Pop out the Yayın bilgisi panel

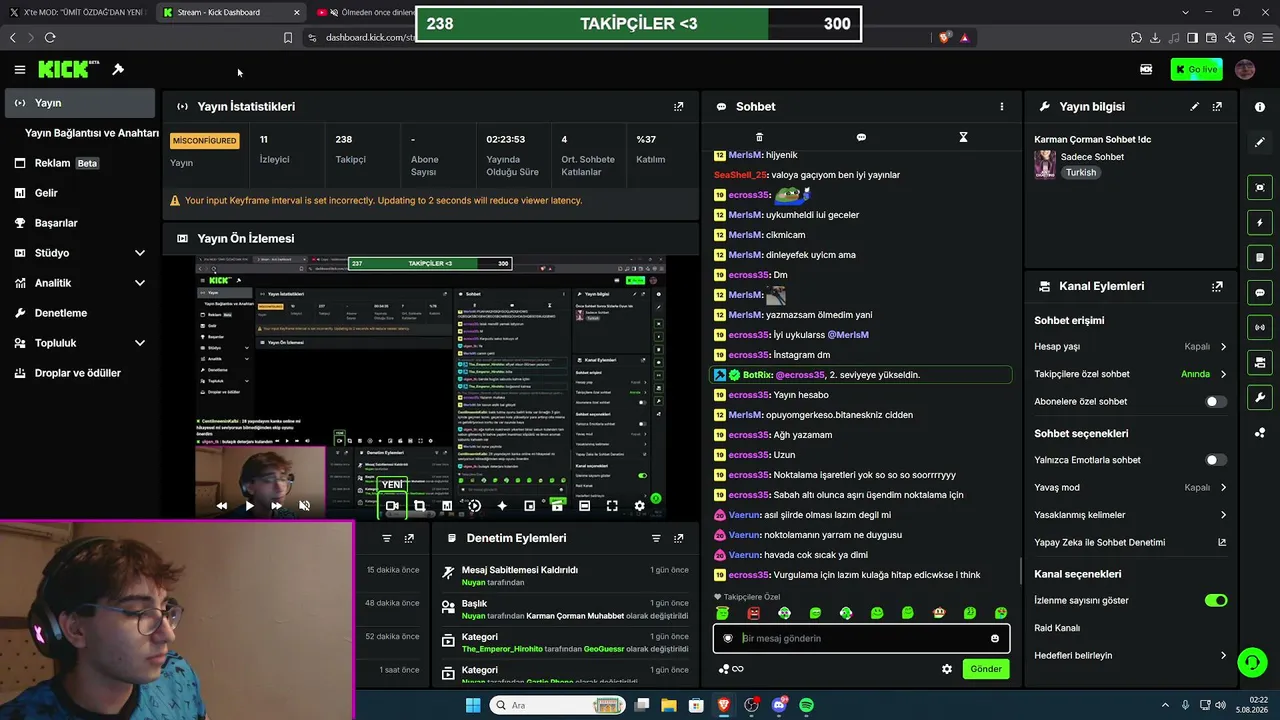(x=1217, y=106)
